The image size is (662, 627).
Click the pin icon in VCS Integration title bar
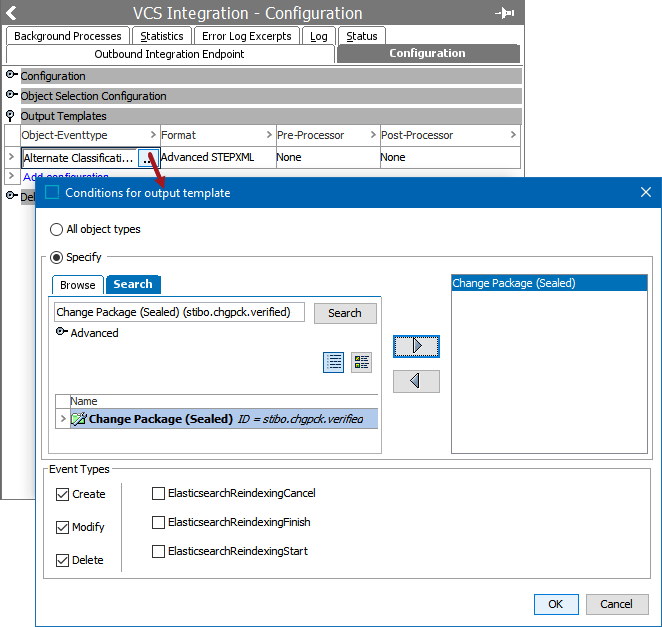click(504, 13)
